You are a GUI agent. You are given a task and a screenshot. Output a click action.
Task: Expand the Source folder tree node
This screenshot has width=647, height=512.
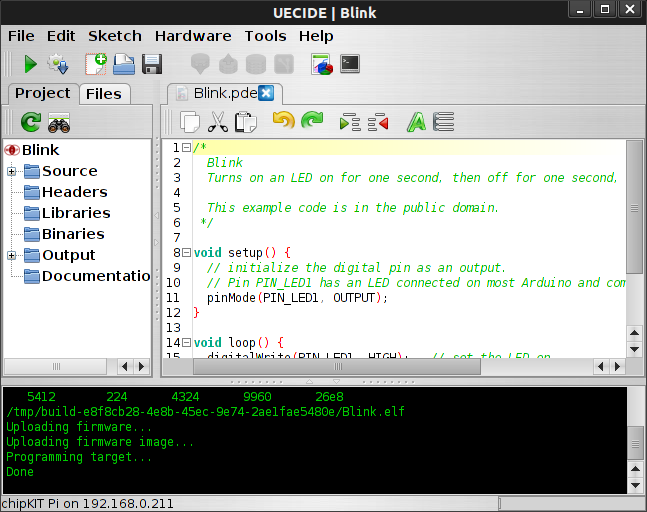[x=12, y=171]
